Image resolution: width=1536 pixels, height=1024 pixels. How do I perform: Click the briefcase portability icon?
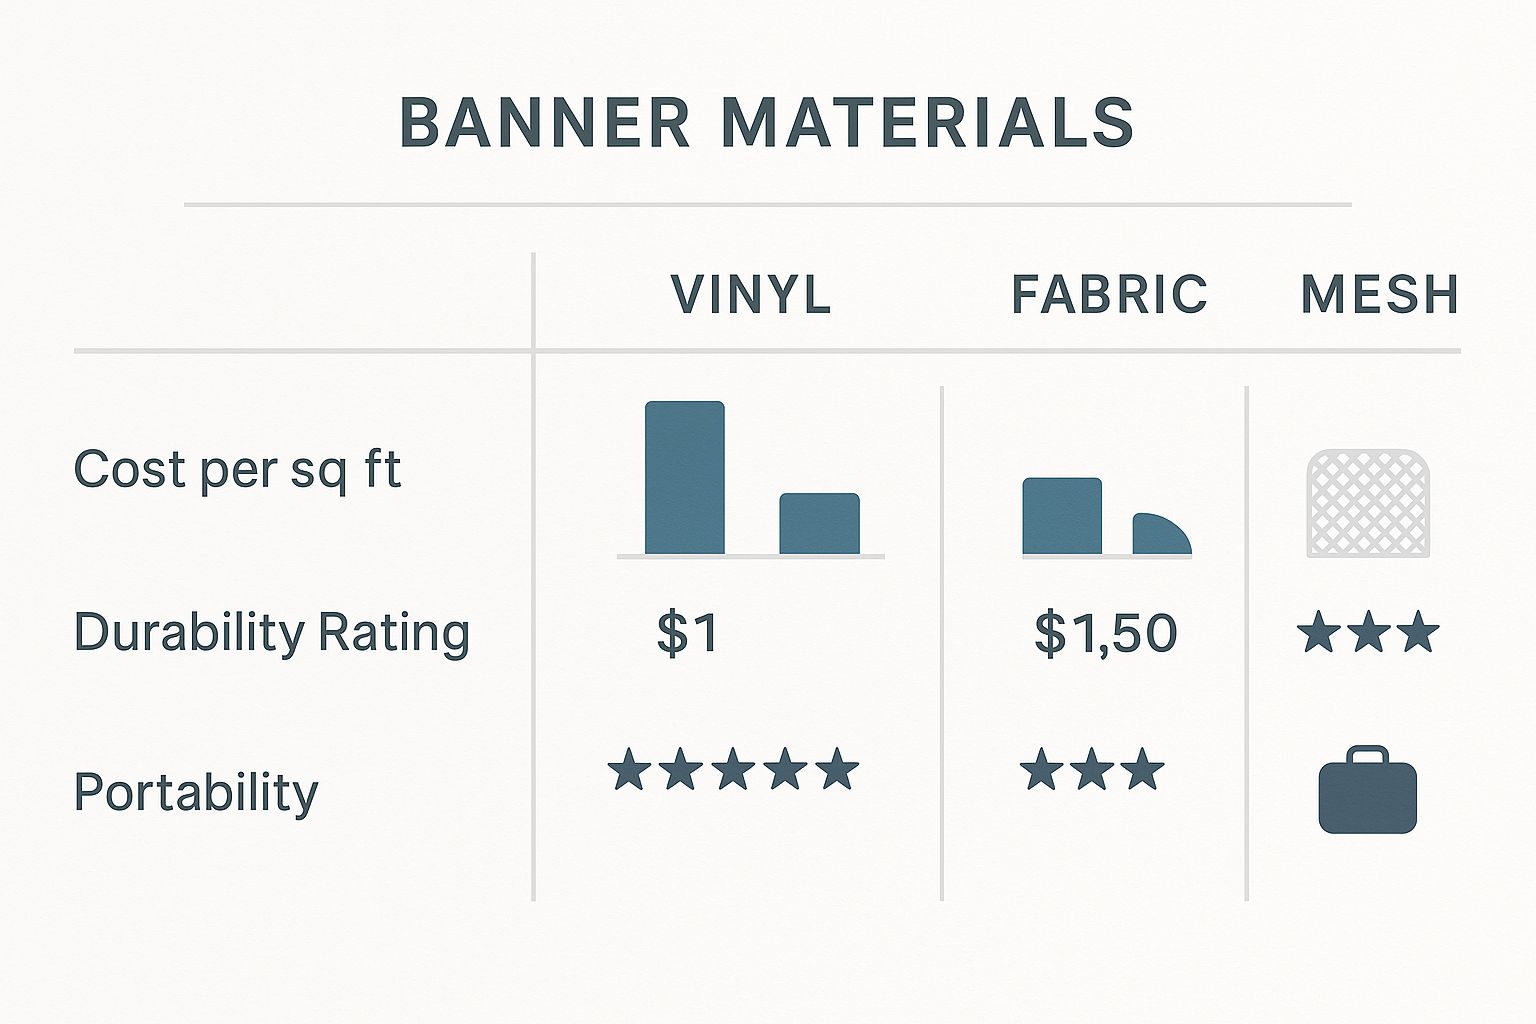[x=1368, y=792]
